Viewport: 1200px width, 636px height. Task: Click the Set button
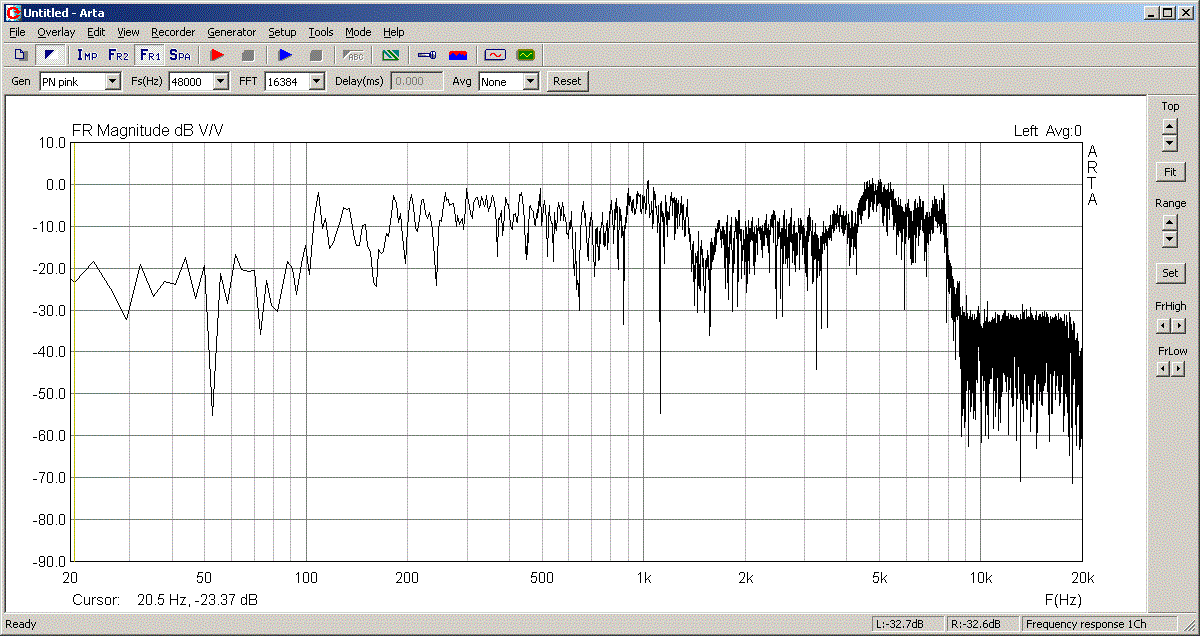1169,272
